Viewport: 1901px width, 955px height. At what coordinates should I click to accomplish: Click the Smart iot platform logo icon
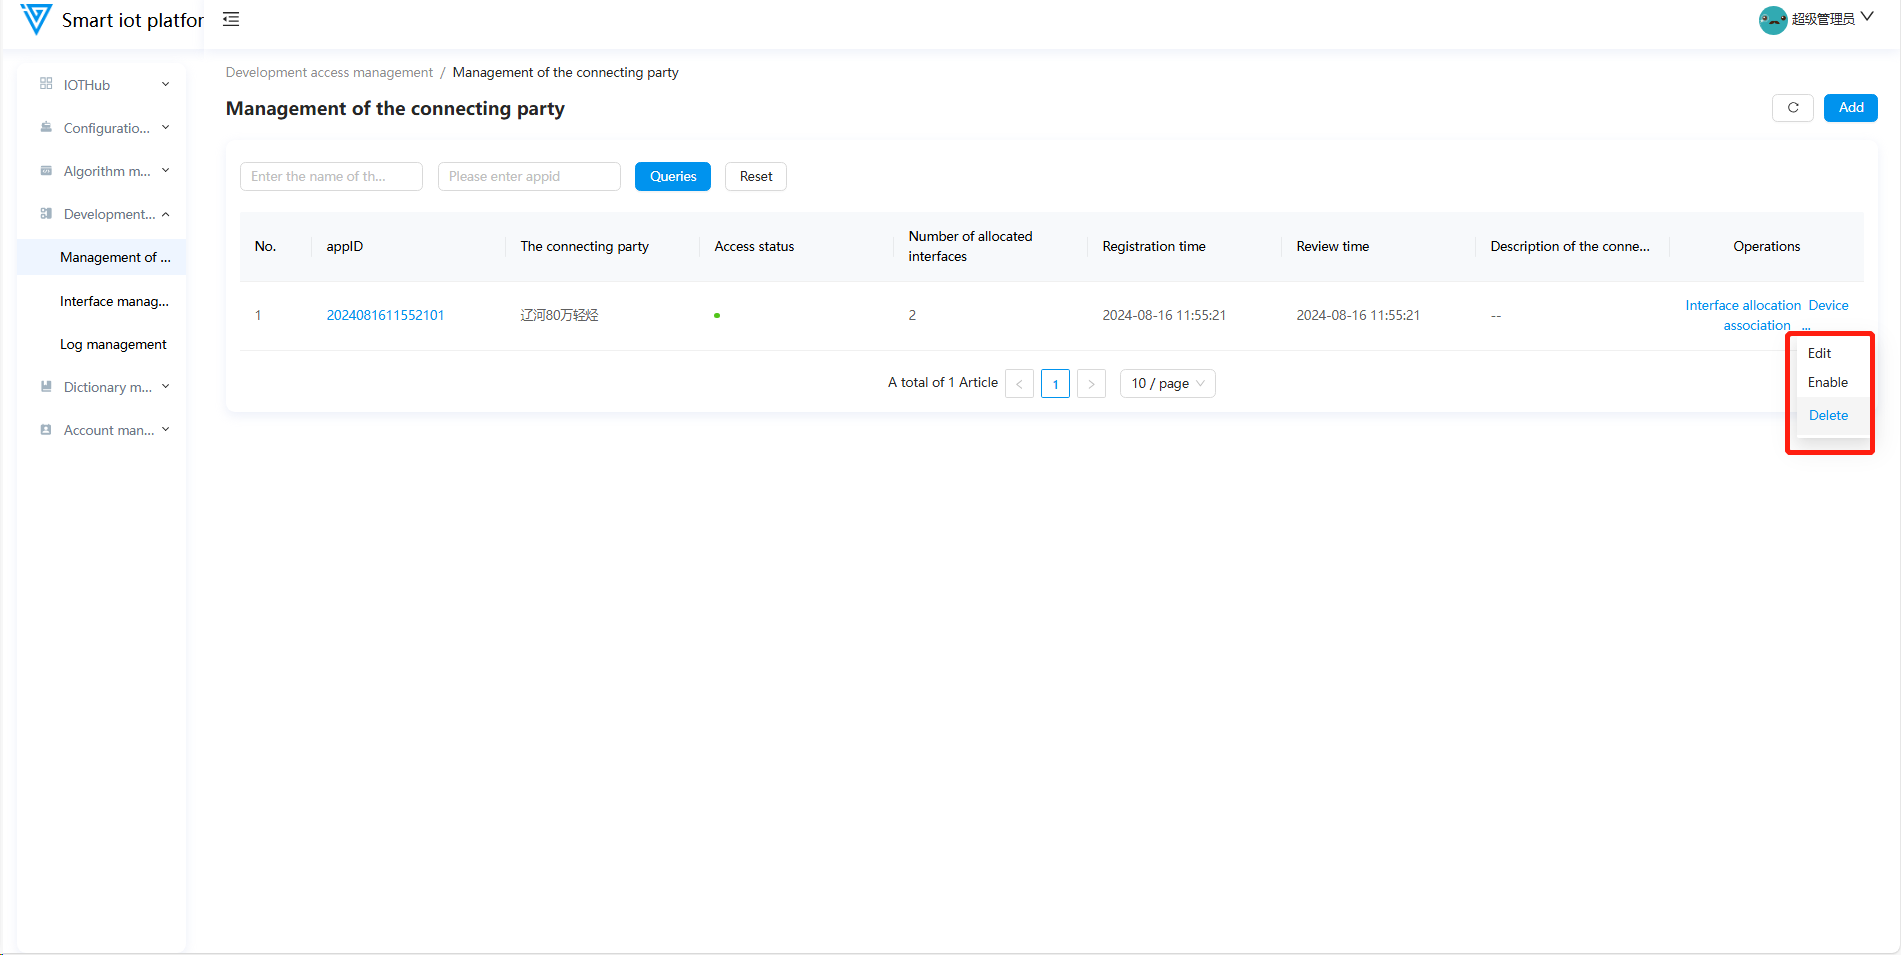click(36, 19)
